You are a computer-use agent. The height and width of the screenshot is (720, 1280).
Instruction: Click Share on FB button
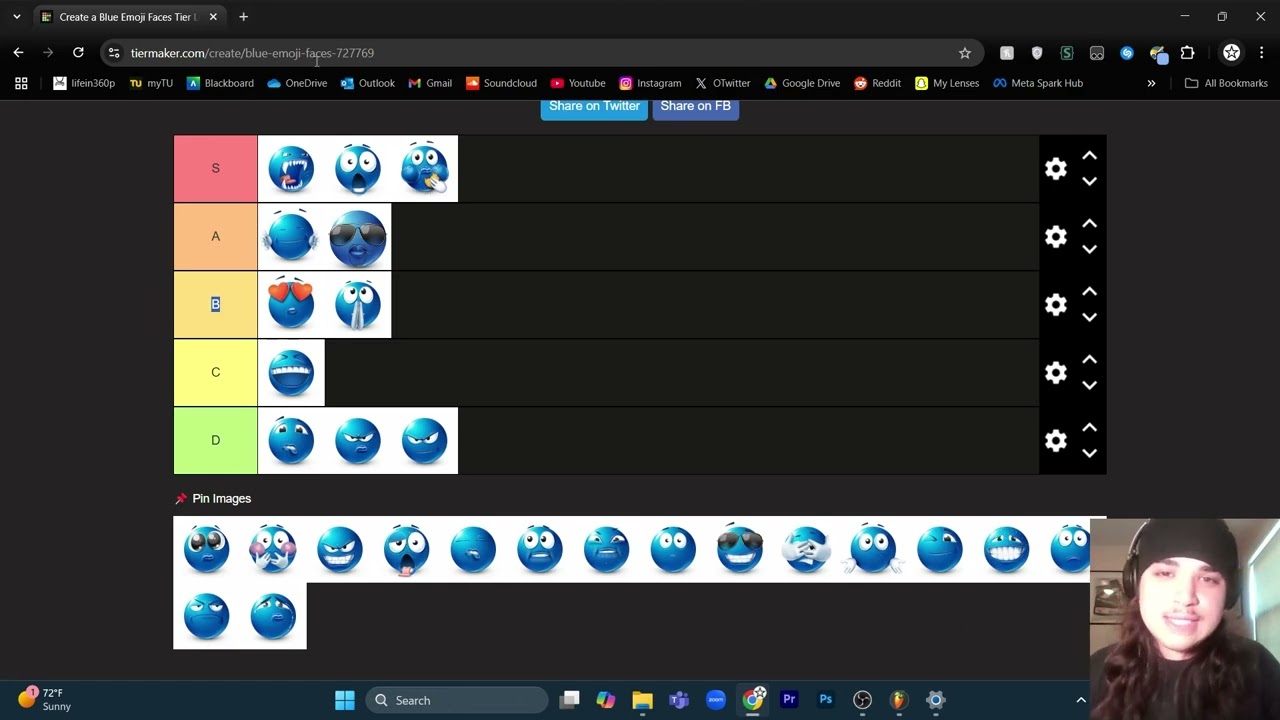[x=695, y=106]
